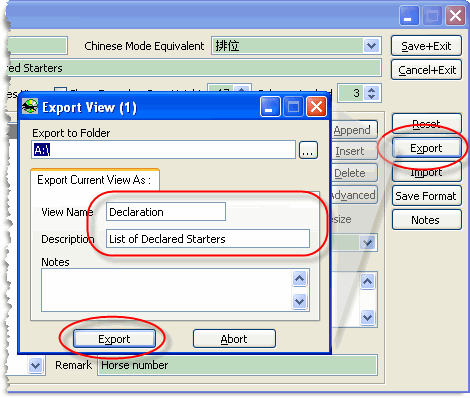Increase the value 3 with spinner up arrow

372,89
